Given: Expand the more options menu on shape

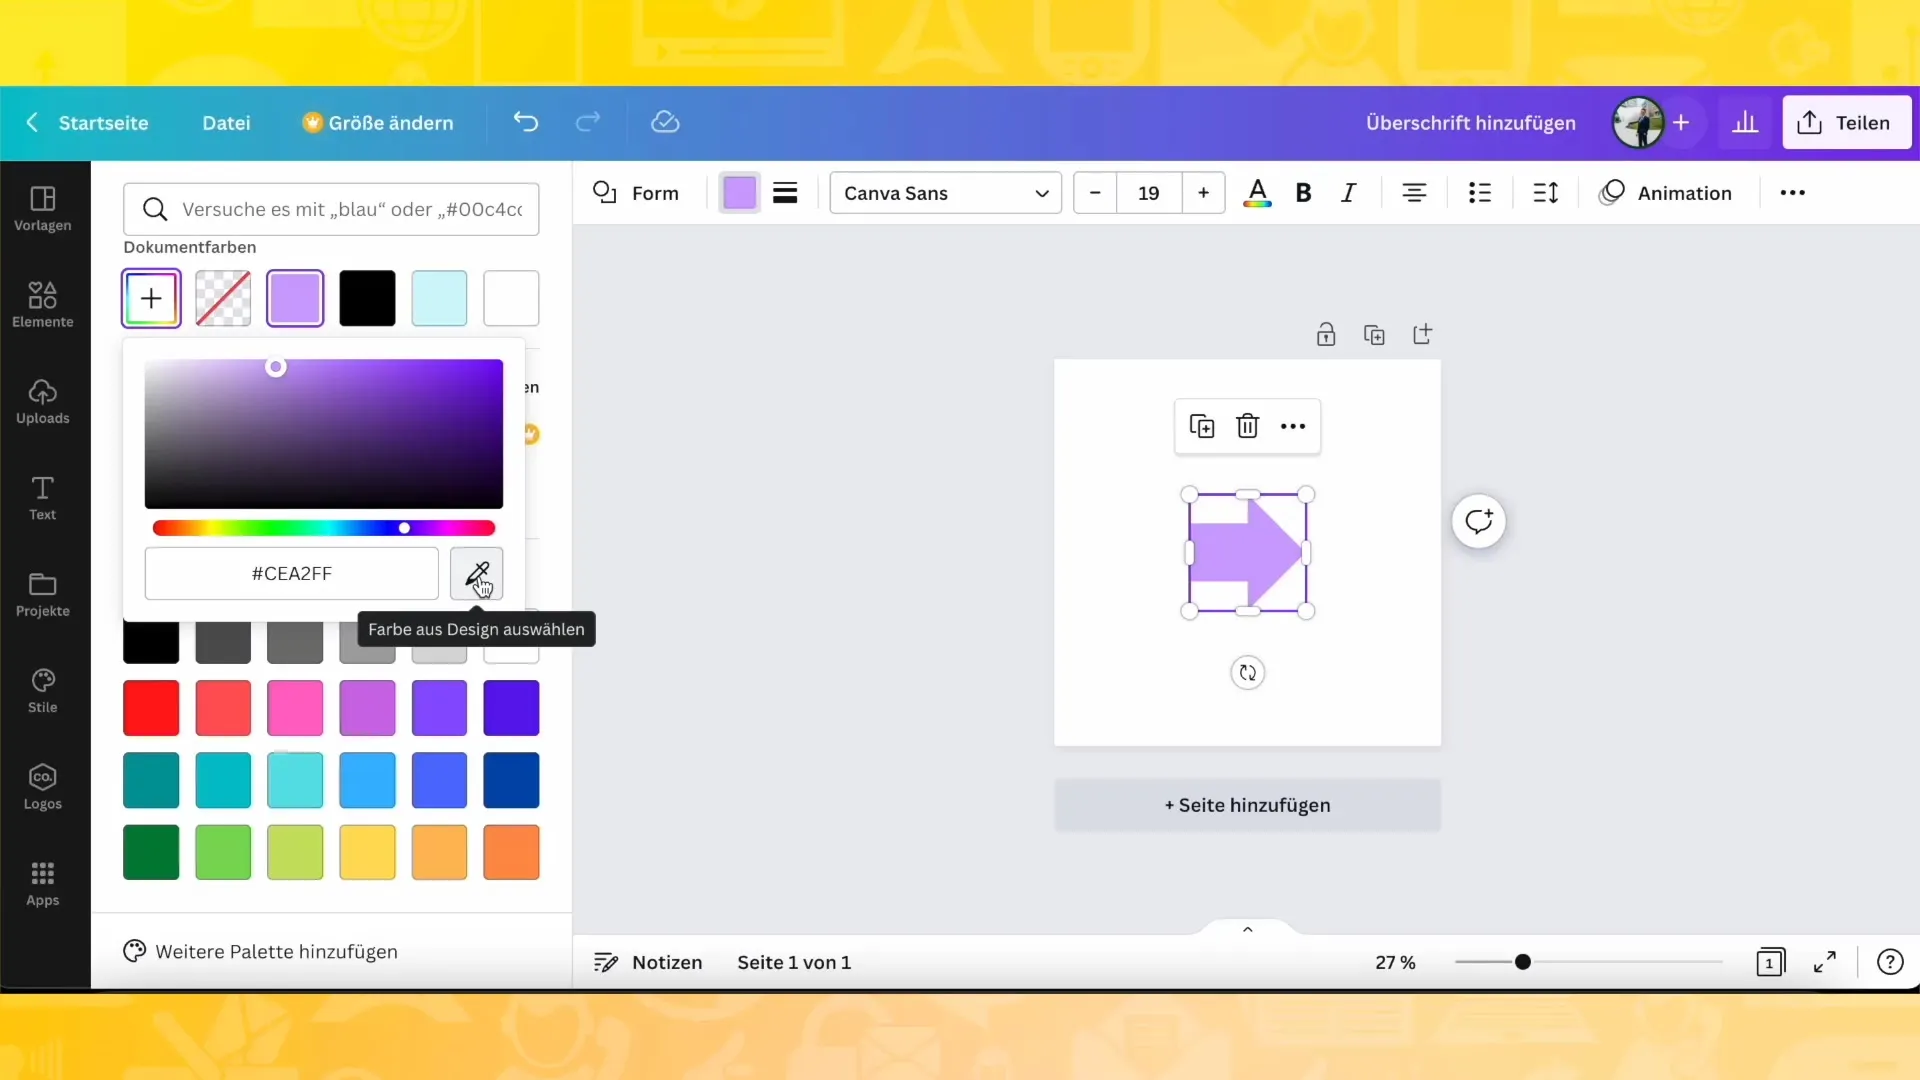Looking at the screenshot, I should pyautogui.click(x=1292, y=425).
